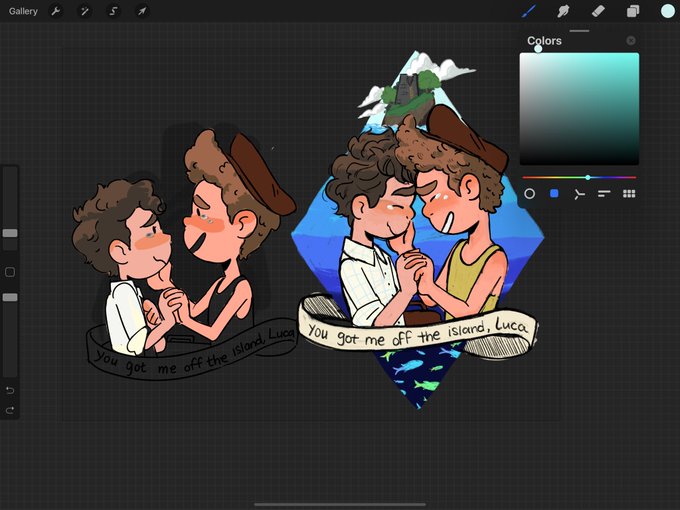
Task: Click the brush opacity slider handle
Action: [x=10, y=298]
